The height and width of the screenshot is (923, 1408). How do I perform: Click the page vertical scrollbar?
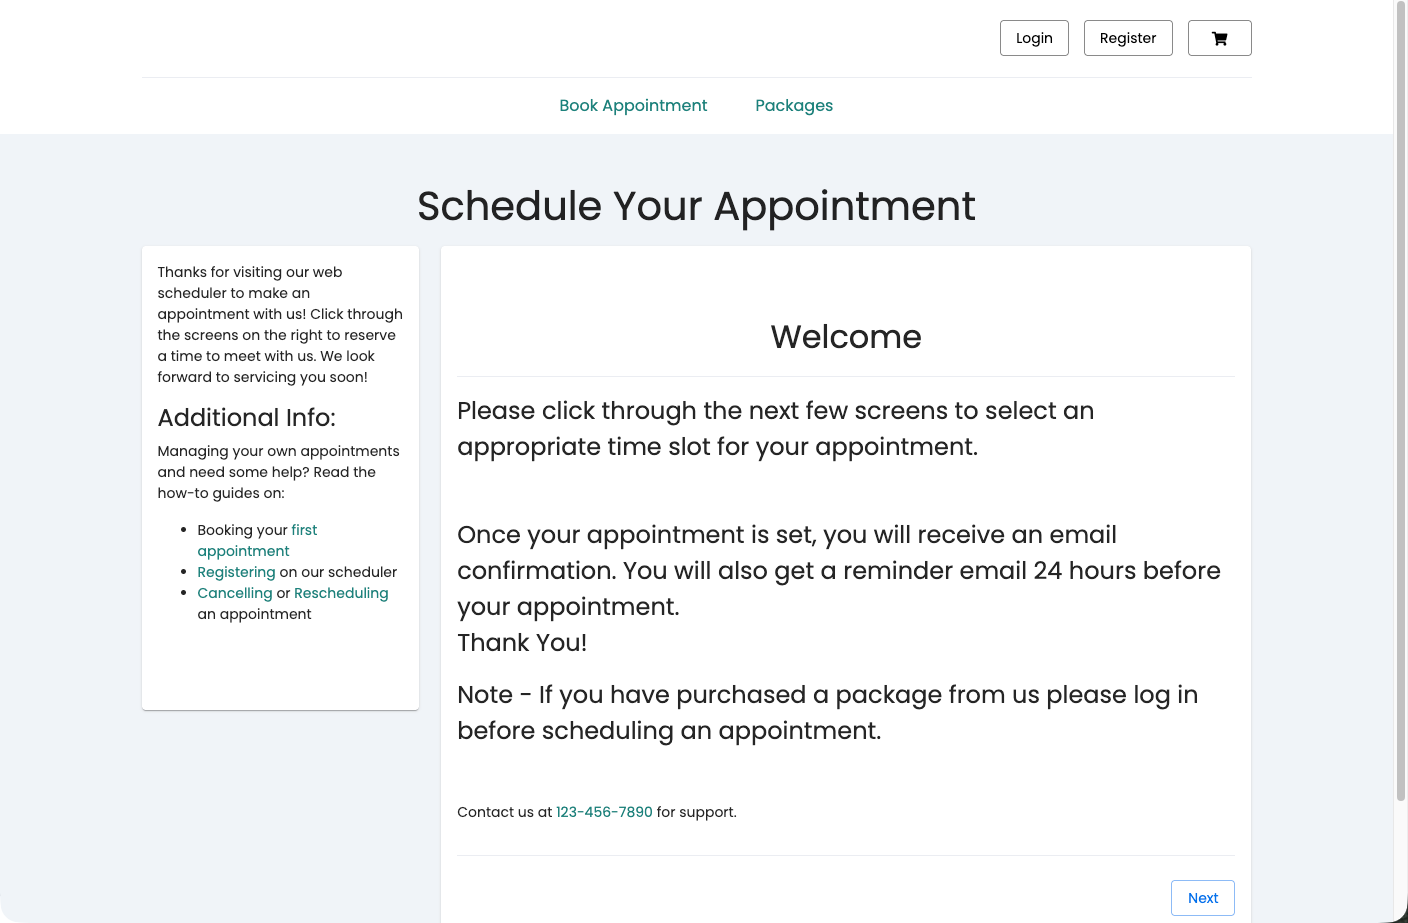click(x=1401, y=400)
